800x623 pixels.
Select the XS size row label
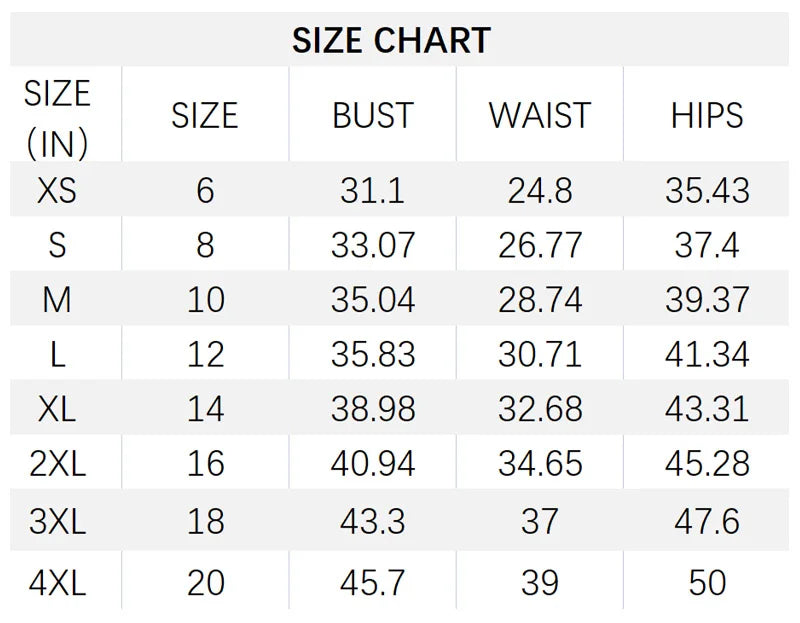57,190
